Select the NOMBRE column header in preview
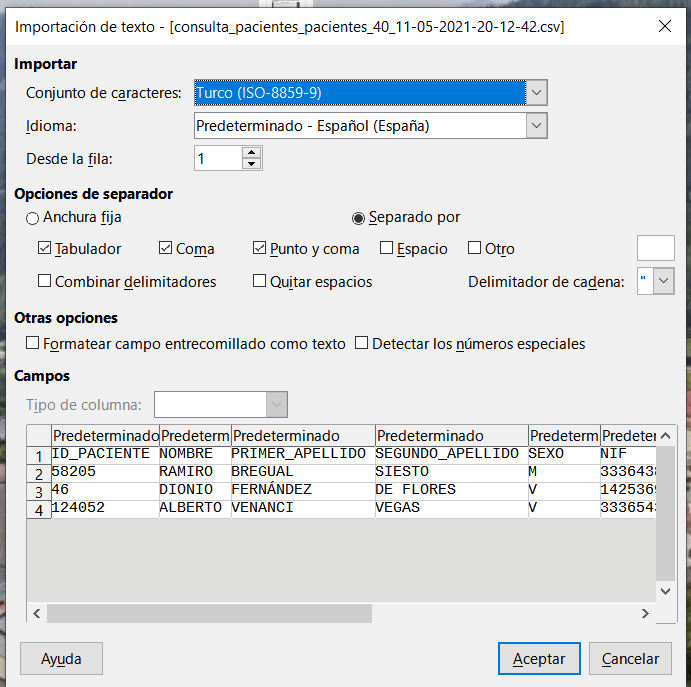Viewport: 691px width, 687px height. click(194, 436)
